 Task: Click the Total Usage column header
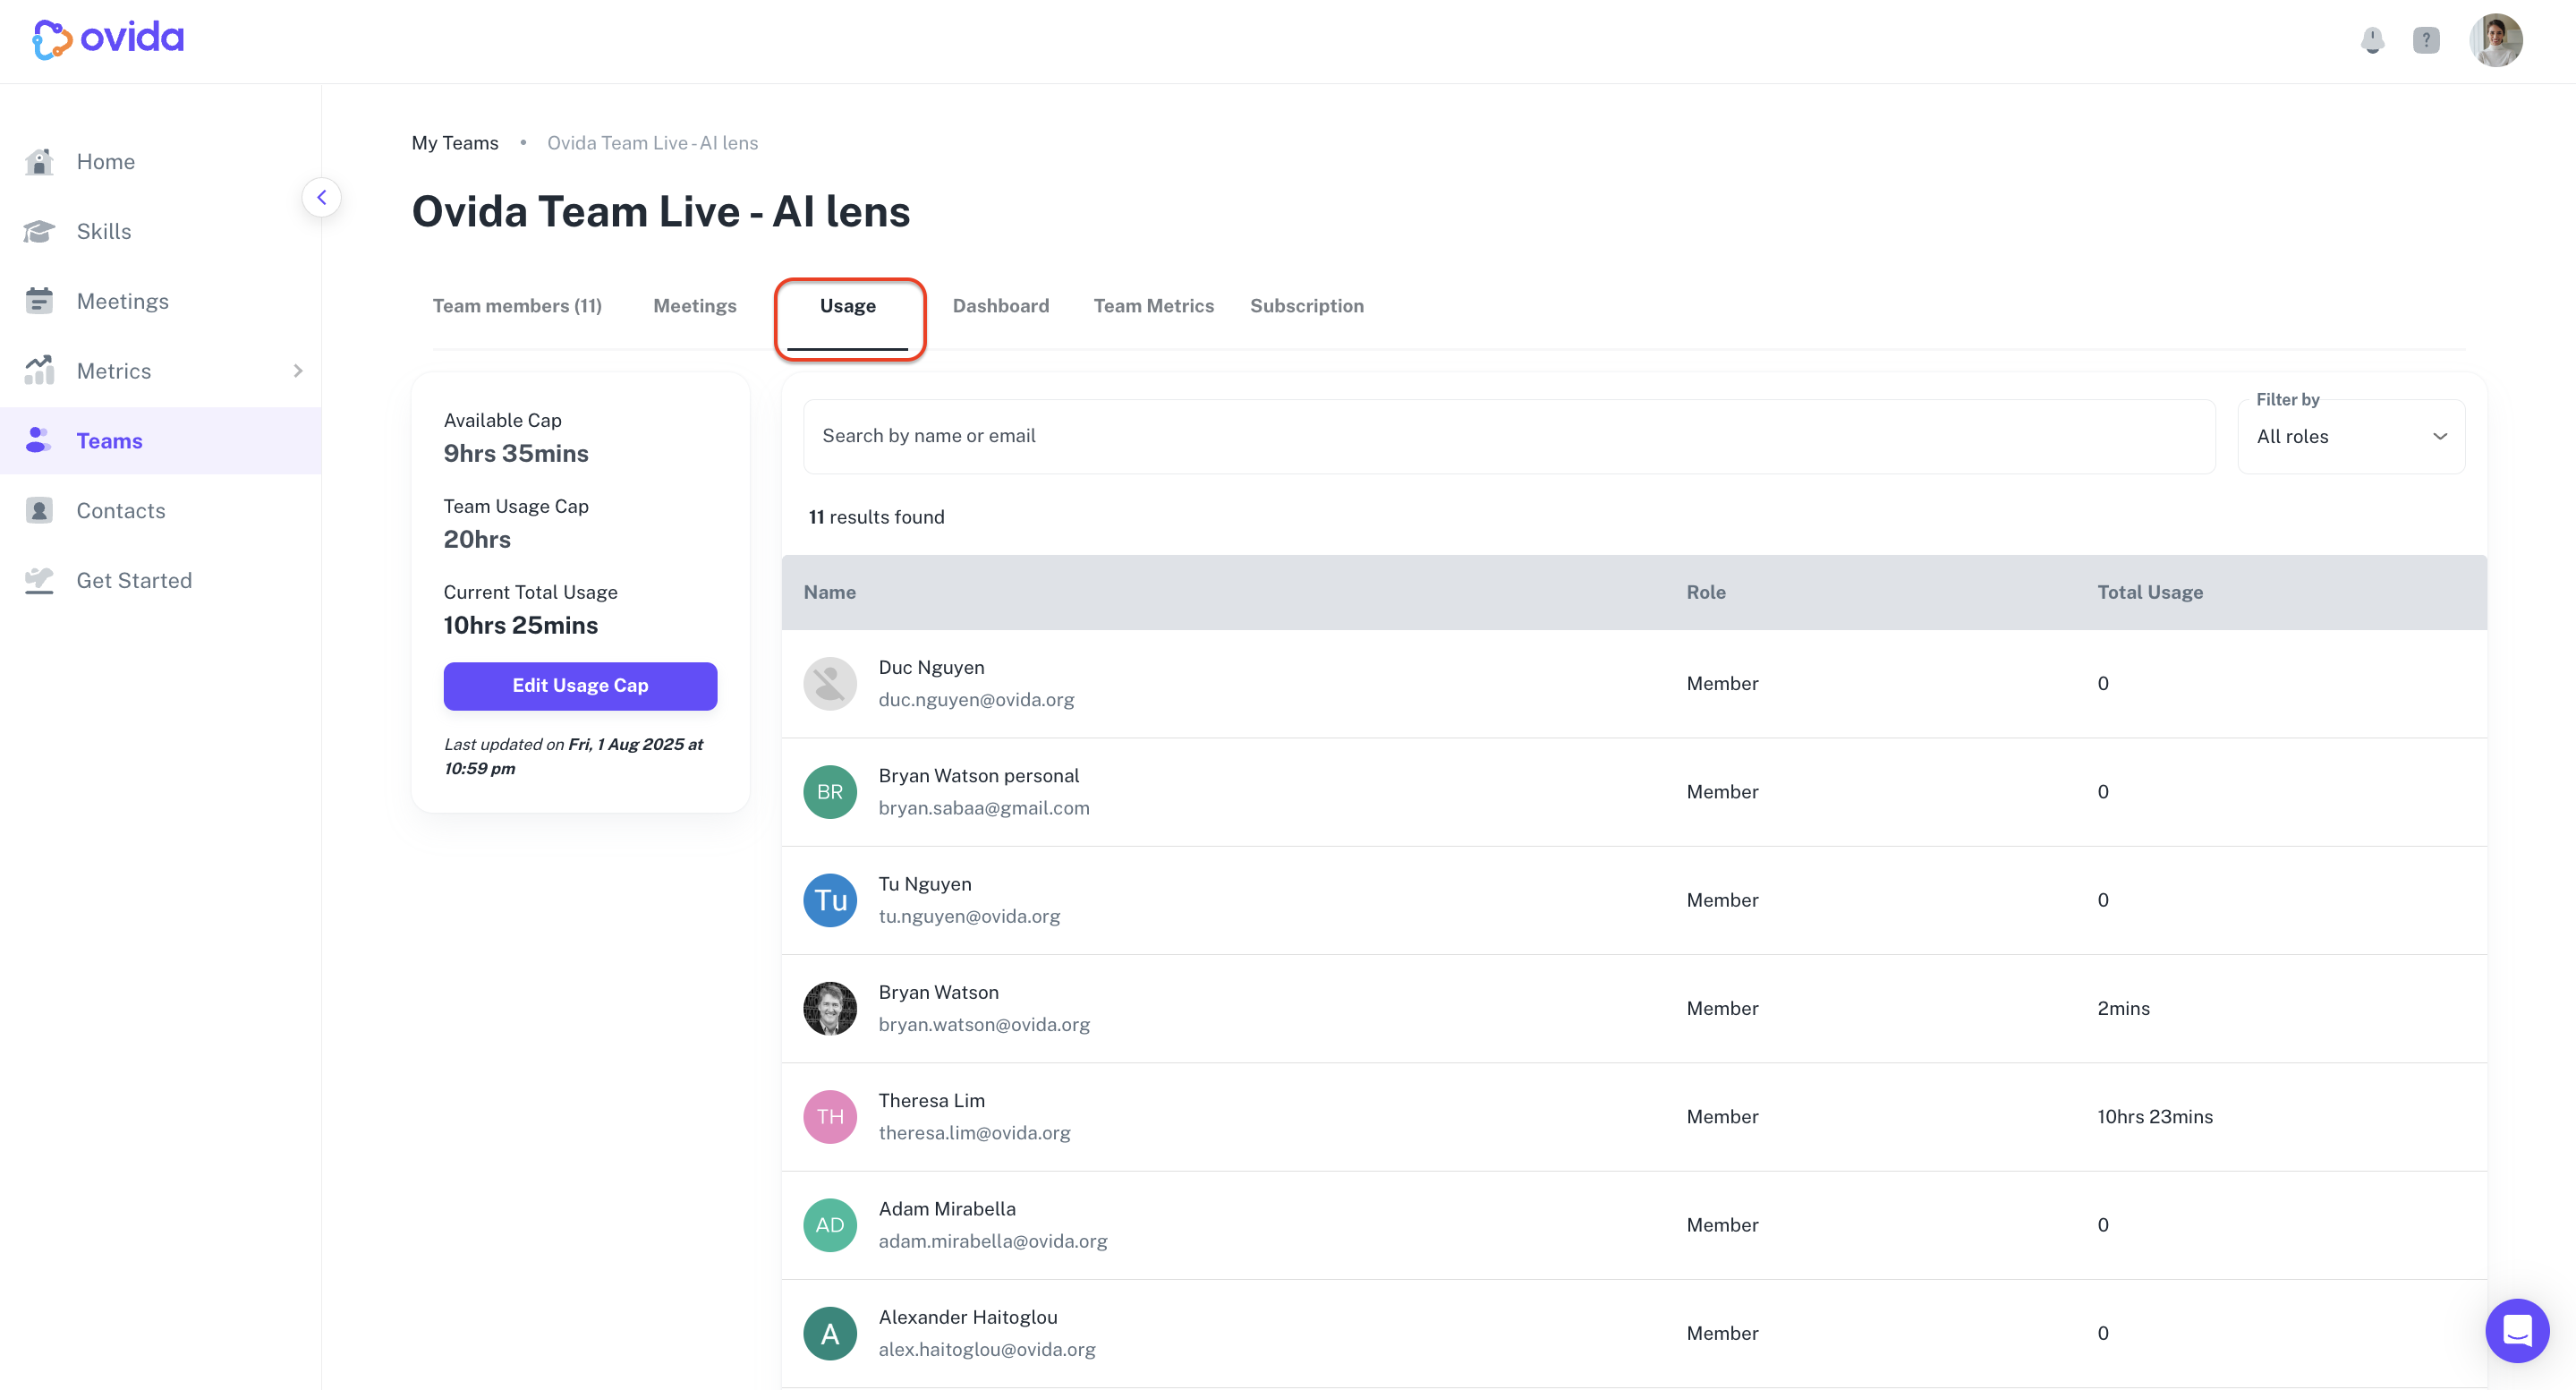point(2150,592)
